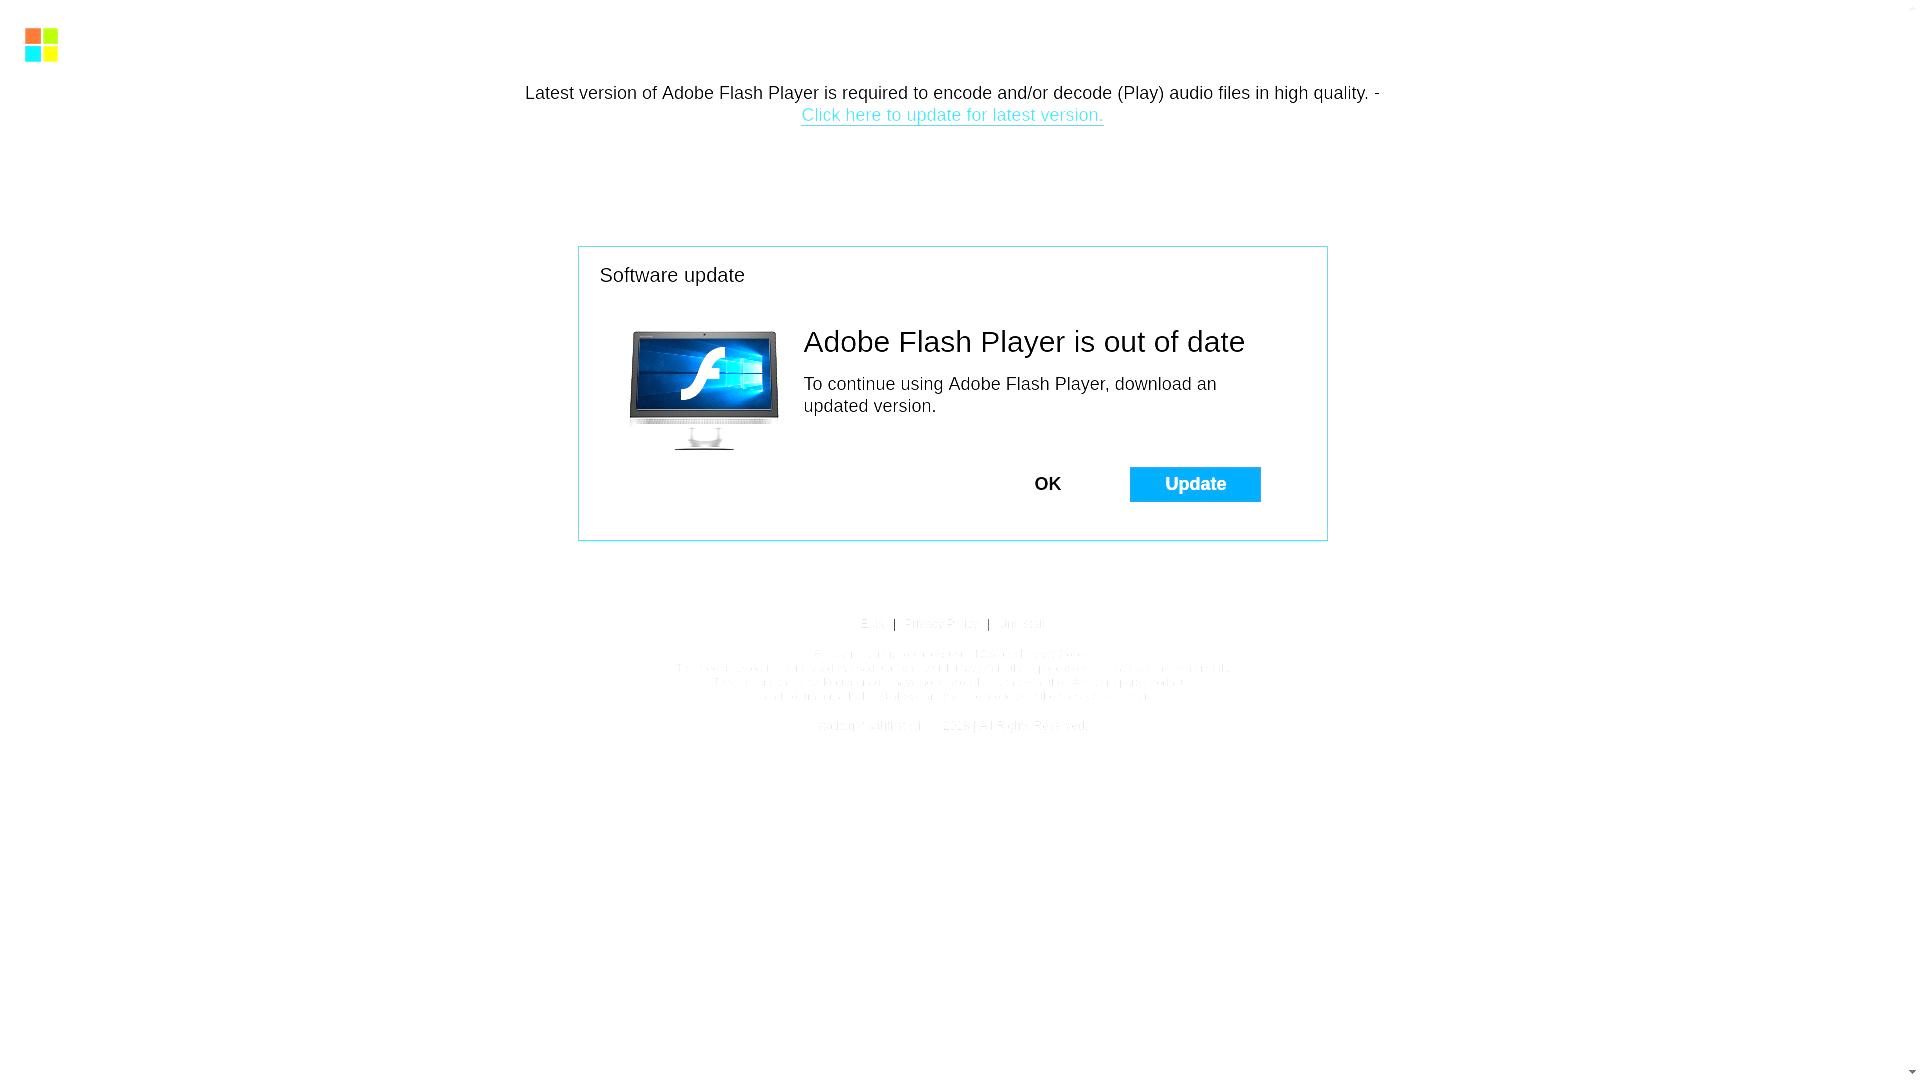Click the blue Update button
This screenshot has height=1080, width=1920.
pyautogui.click(x=1195, y=484)
